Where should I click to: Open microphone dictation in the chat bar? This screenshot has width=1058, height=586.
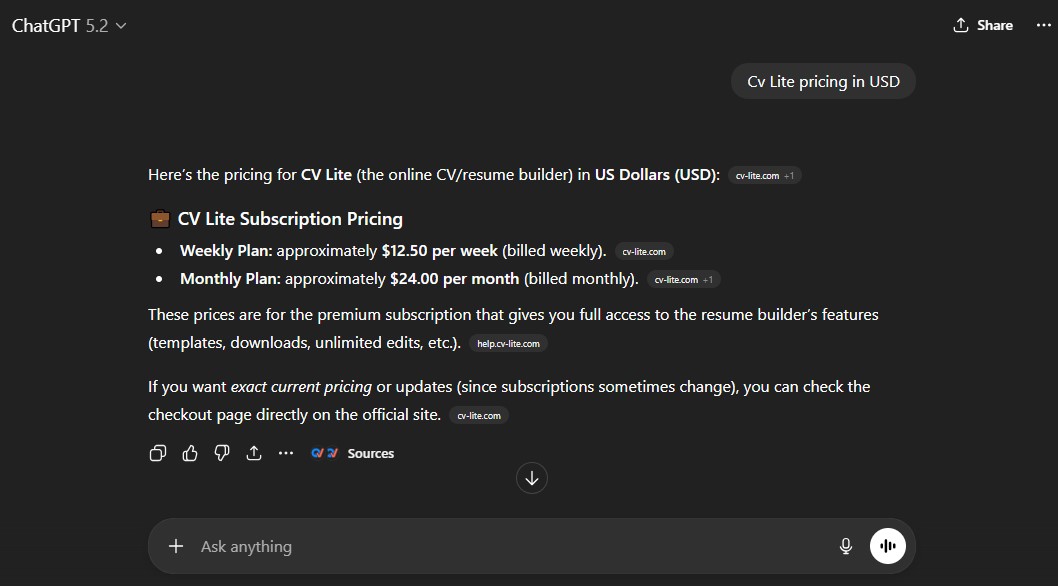(846, 546)
